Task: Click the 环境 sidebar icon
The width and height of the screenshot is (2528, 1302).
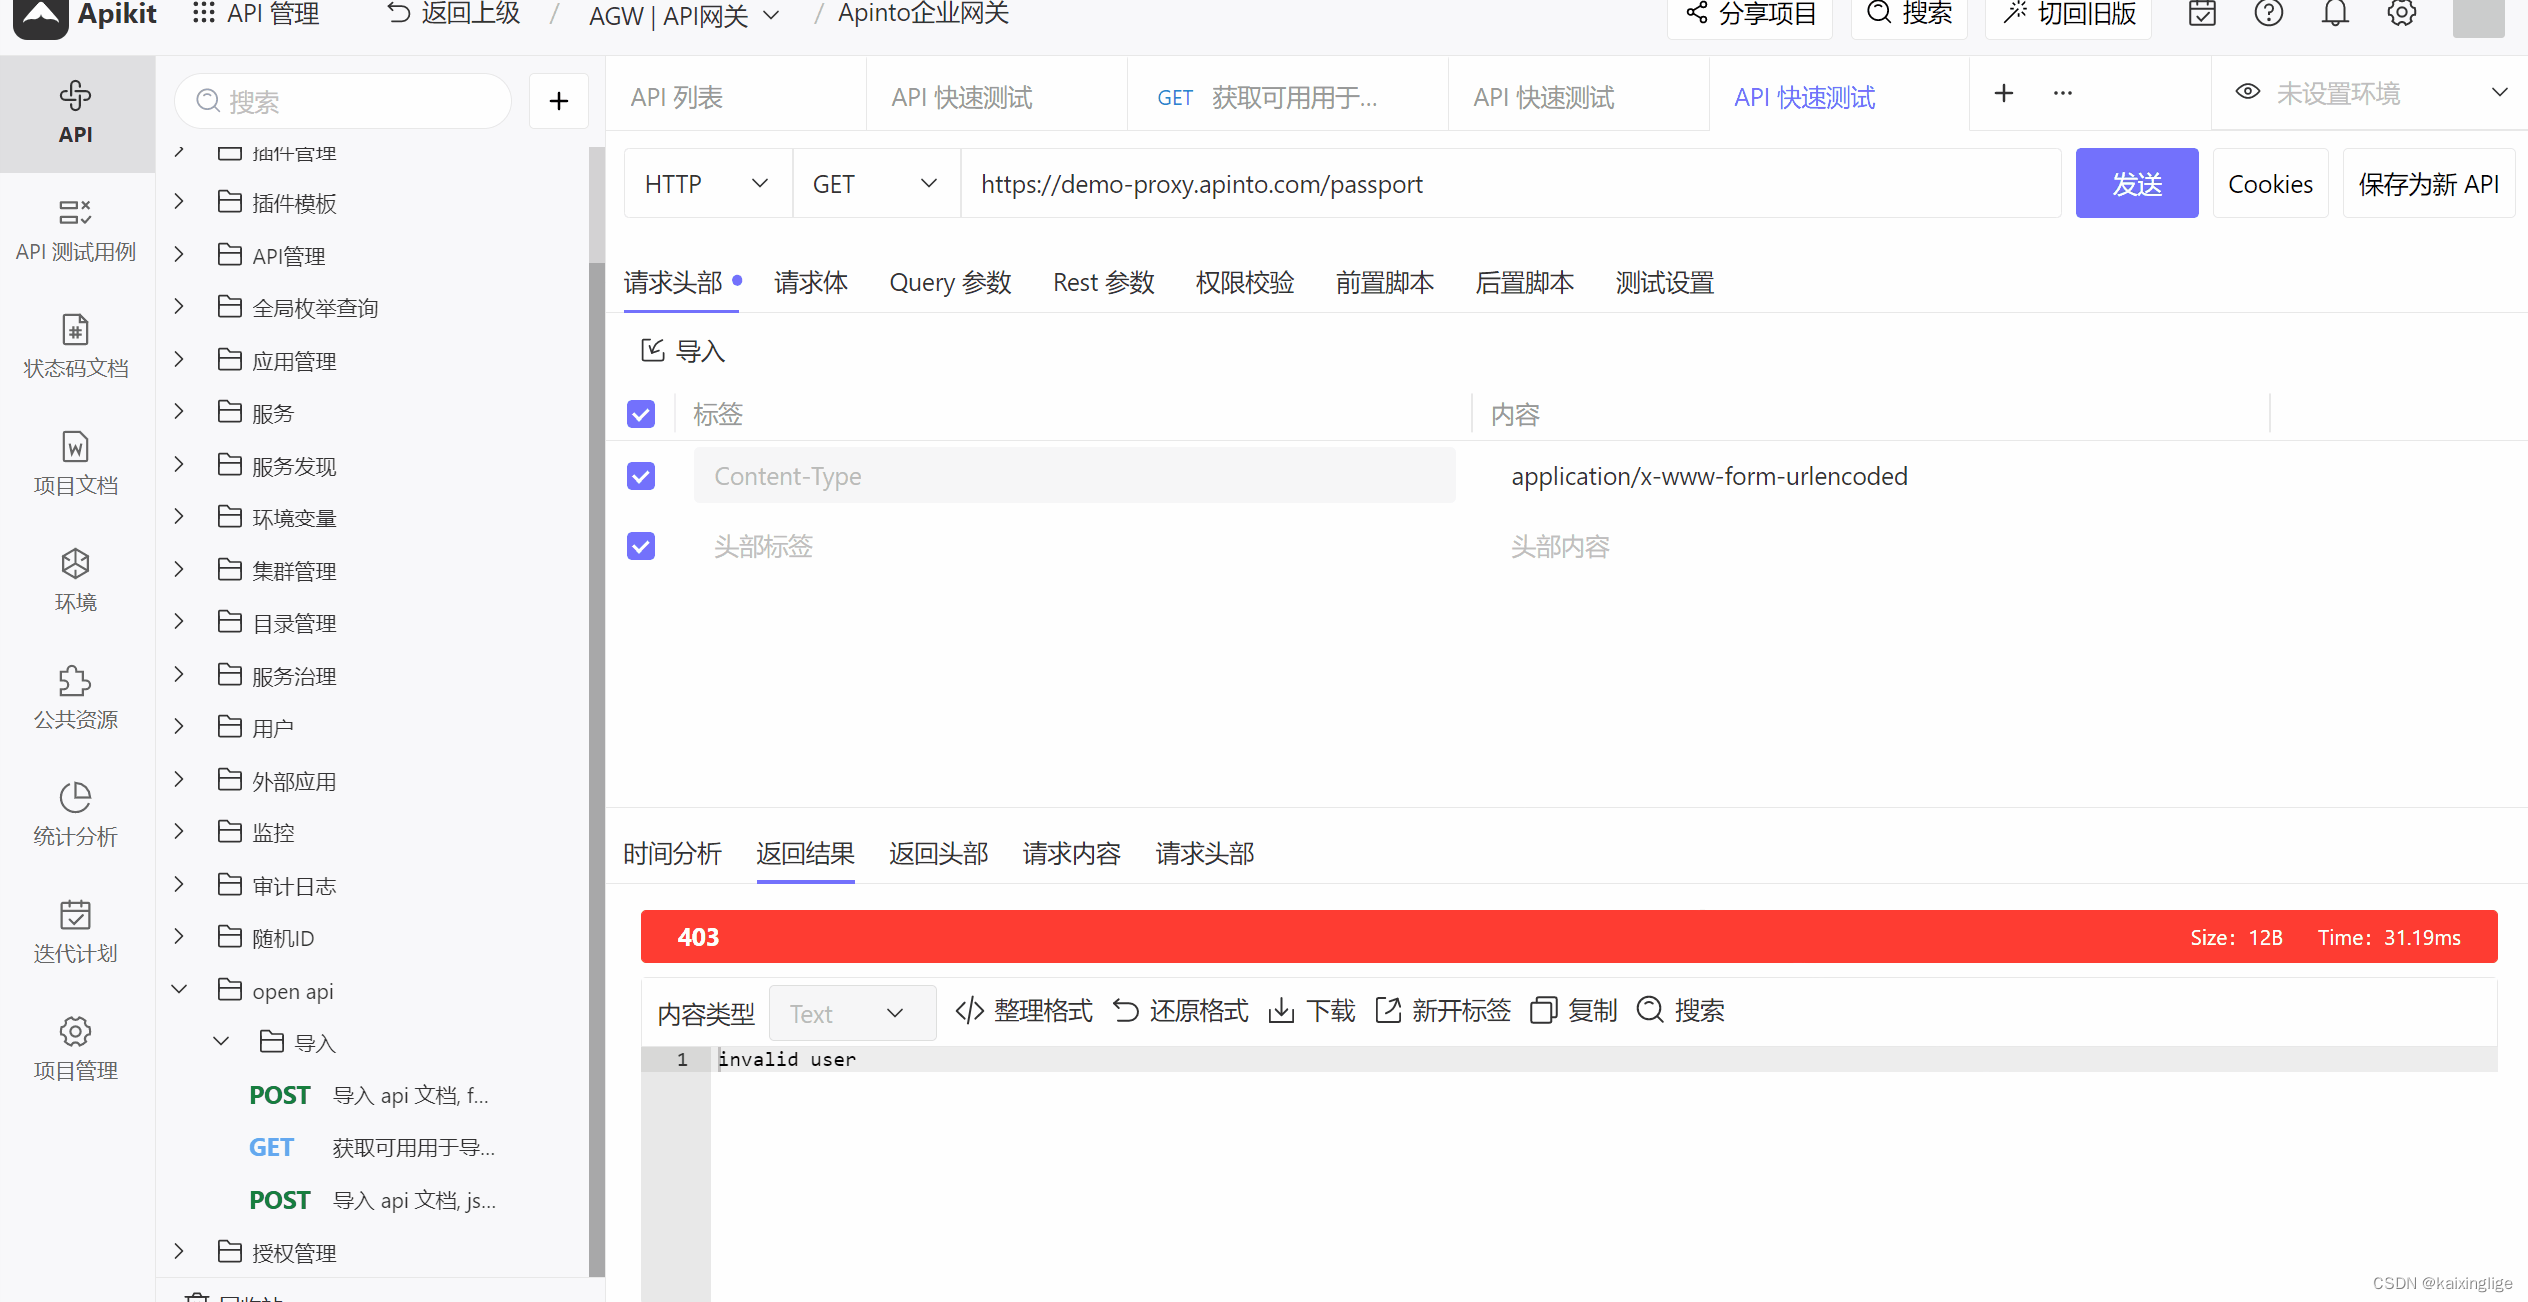Action: 73,580
